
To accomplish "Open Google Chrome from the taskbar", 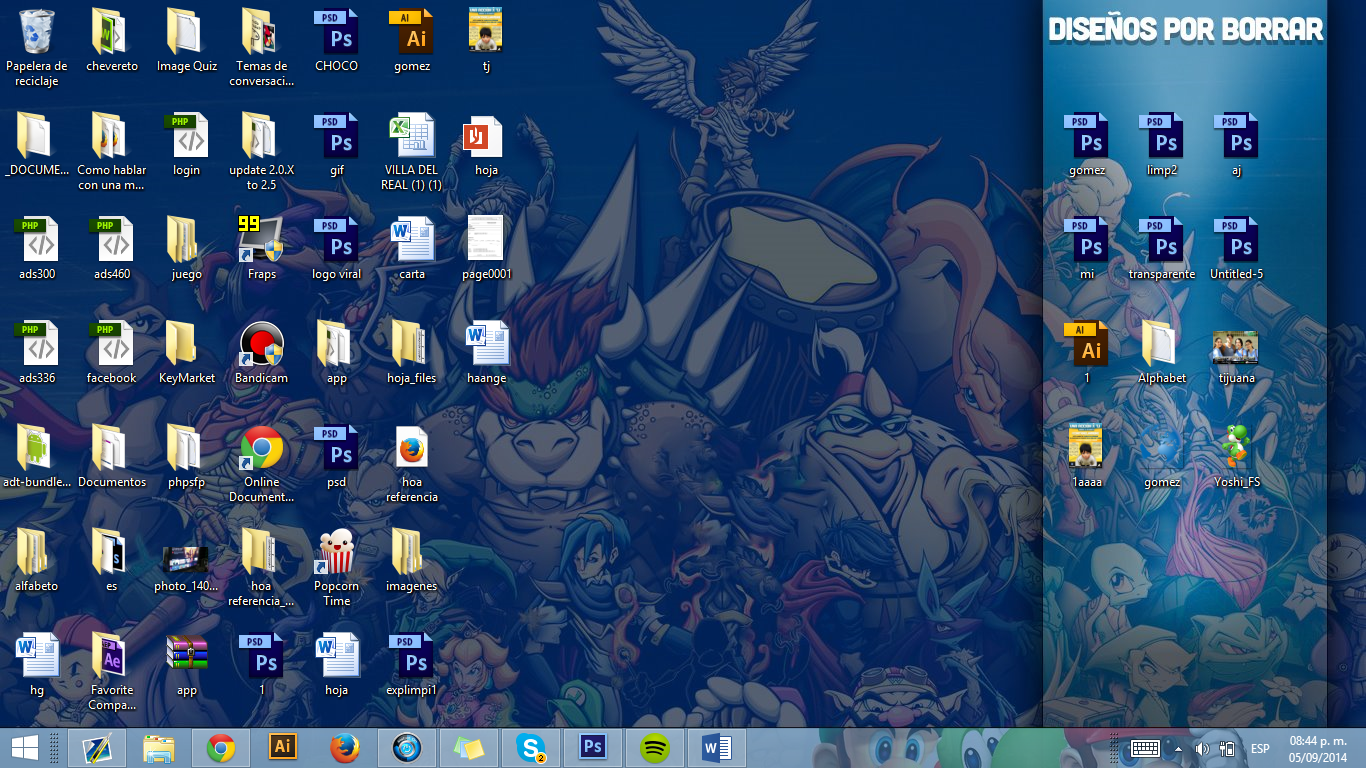I will click(x=221, y=748).
